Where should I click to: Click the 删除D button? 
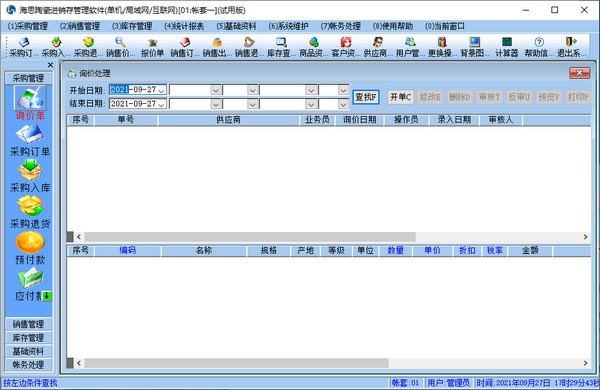460,97
